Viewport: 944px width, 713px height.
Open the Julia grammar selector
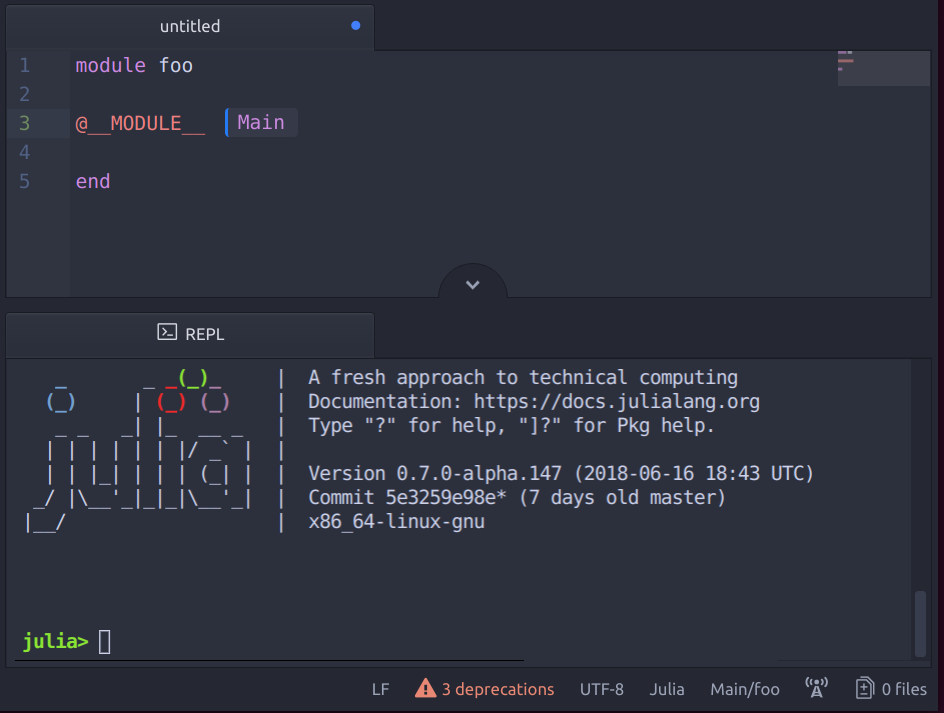pos(667,689)
